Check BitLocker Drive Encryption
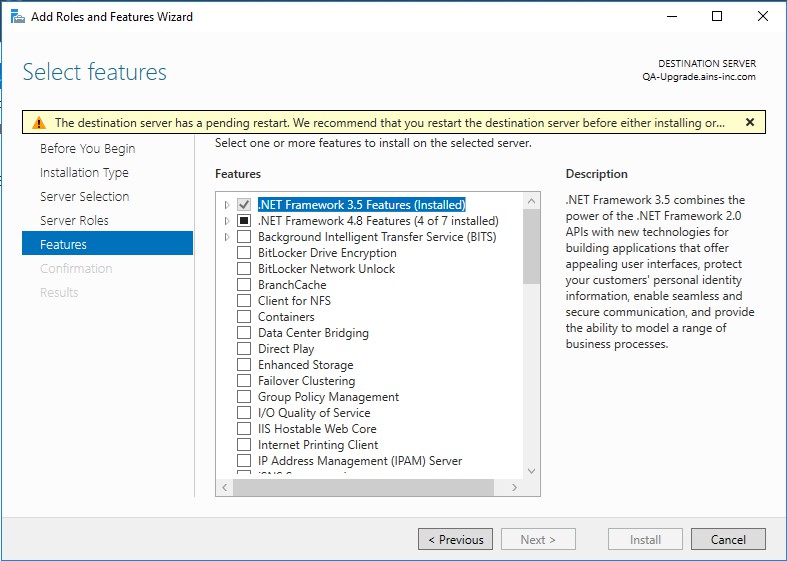The height and width of the screenshot is (561, 787). pyautogui.click(x=244, y=253)
